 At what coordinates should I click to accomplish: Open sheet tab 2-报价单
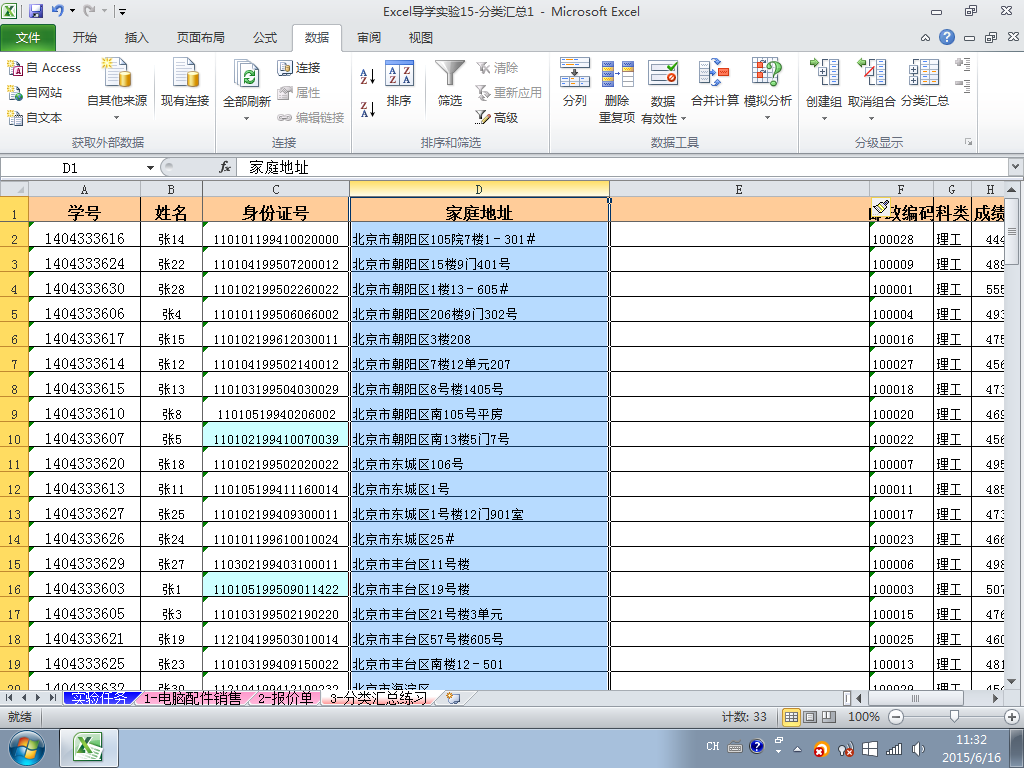(x=285, y=698)
